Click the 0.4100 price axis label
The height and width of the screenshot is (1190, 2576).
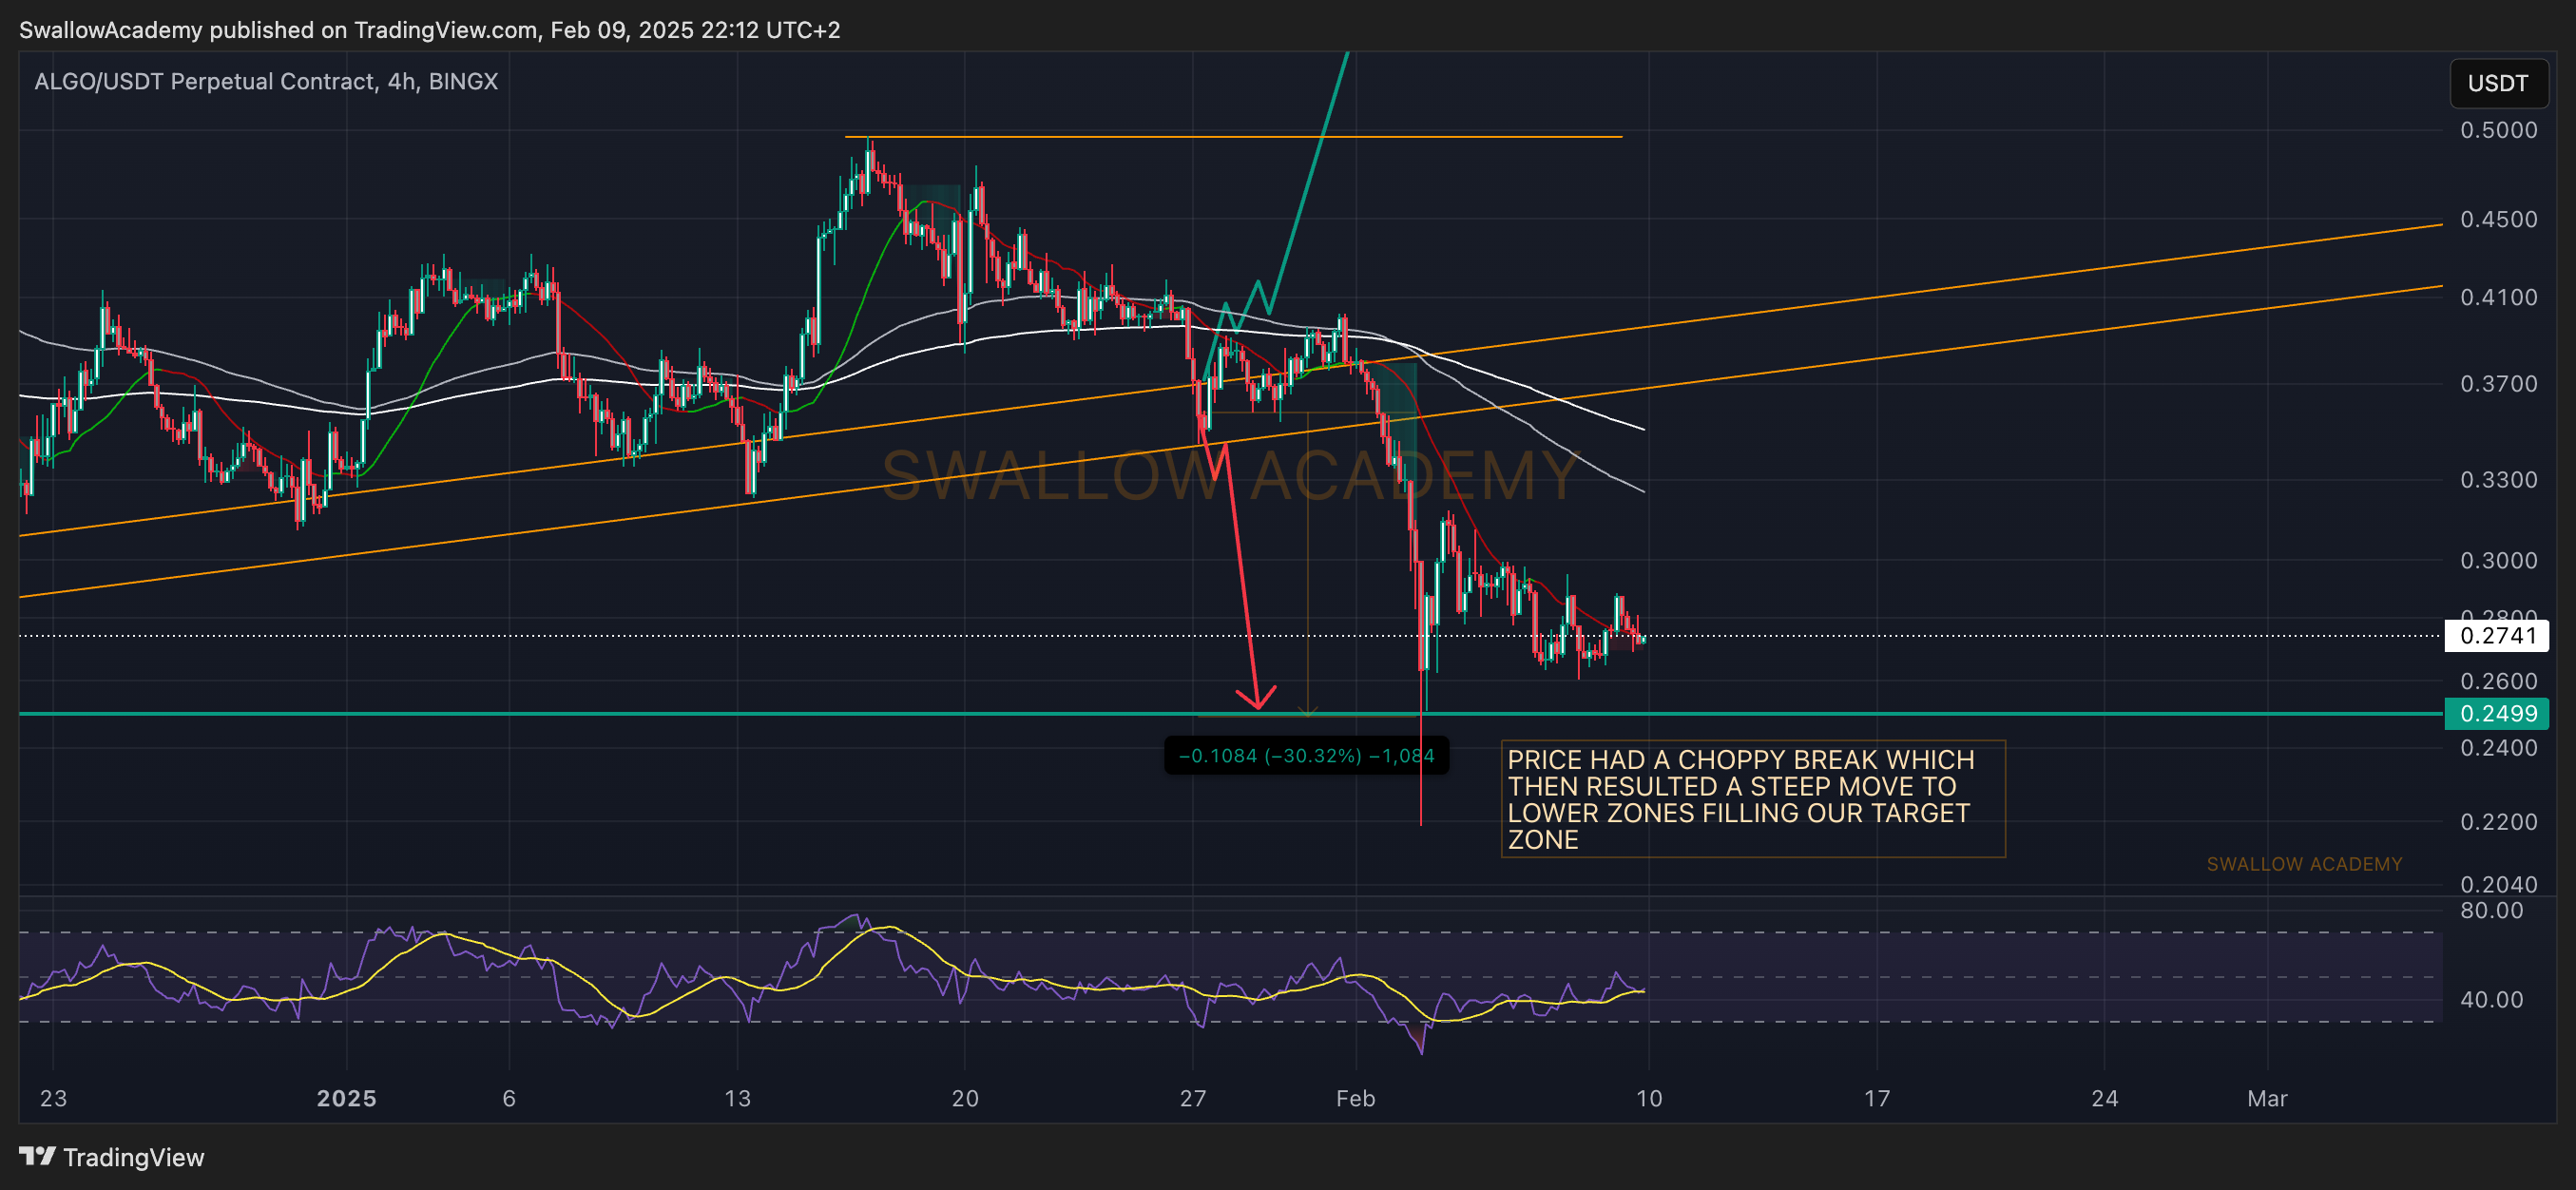point(2498,297)
